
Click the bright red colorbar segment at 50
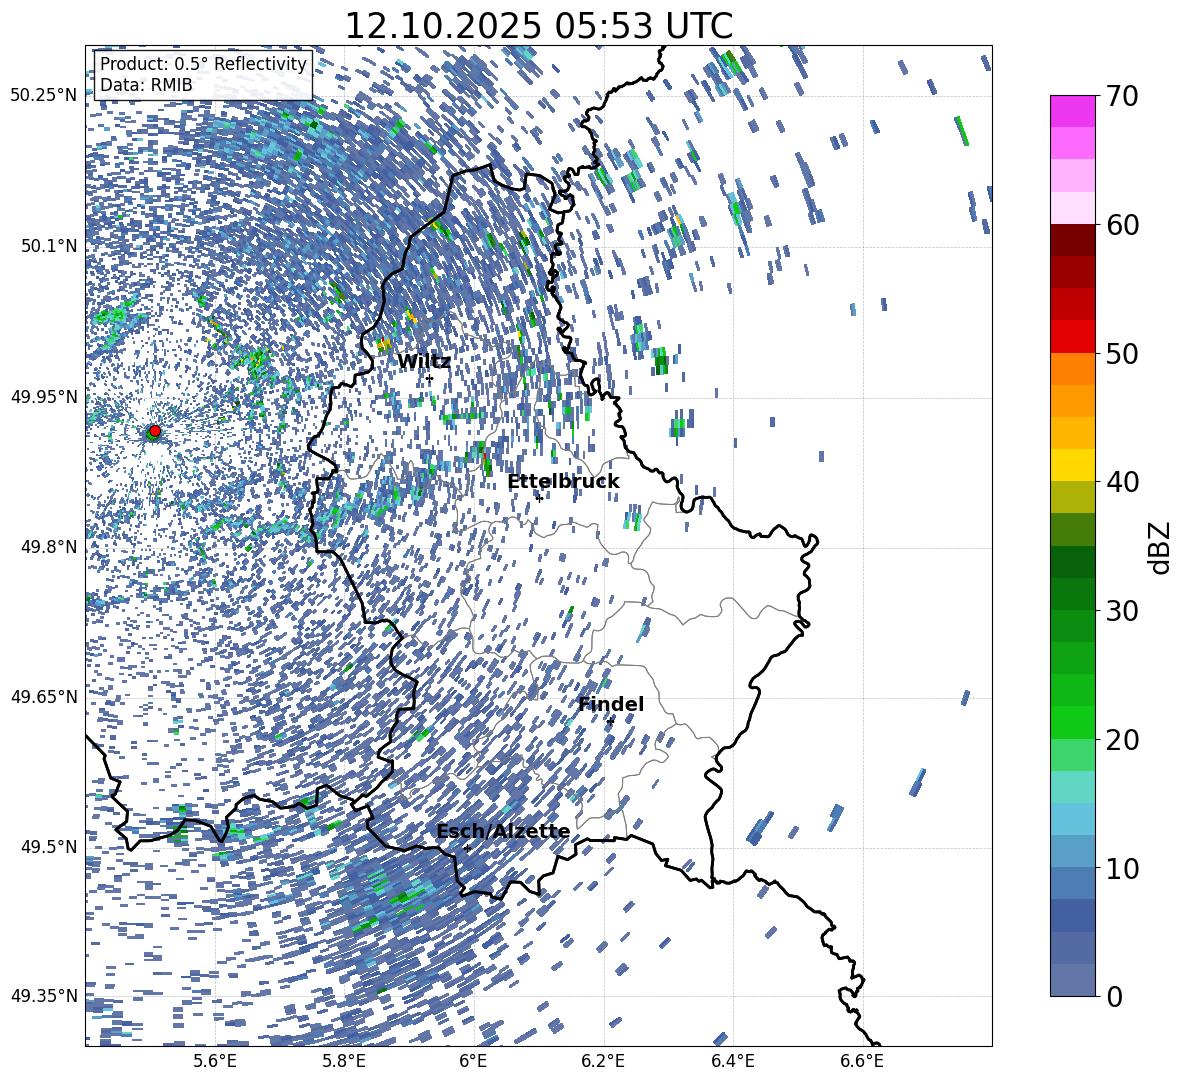(1072, 336)
